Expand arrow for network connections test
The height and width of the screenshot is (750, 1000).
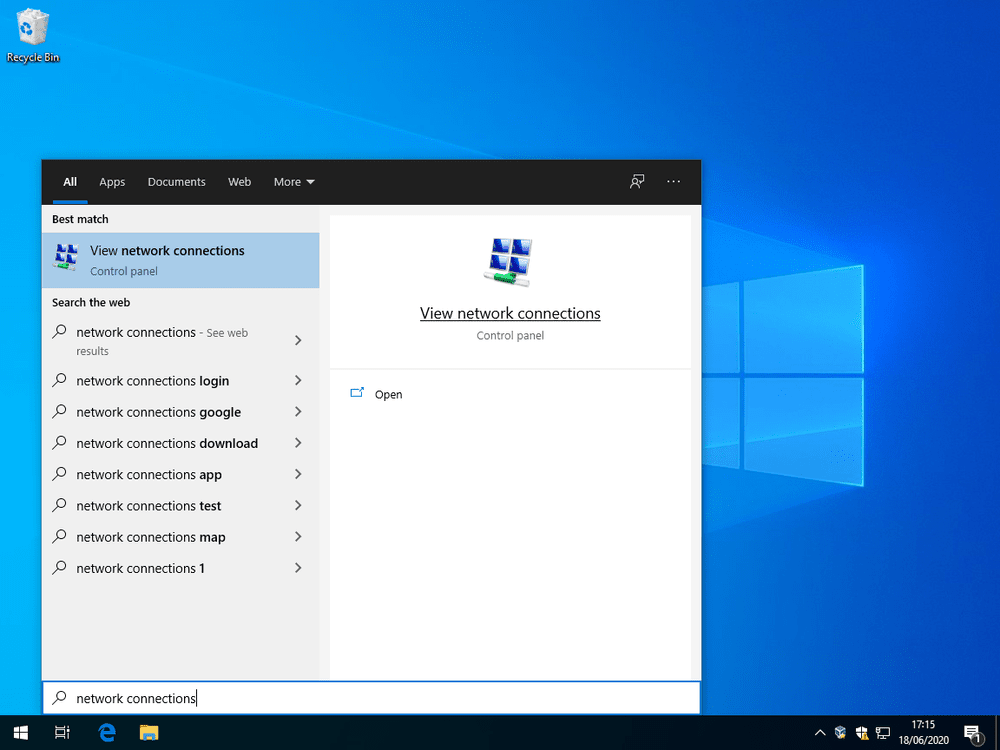click(298, 505)
